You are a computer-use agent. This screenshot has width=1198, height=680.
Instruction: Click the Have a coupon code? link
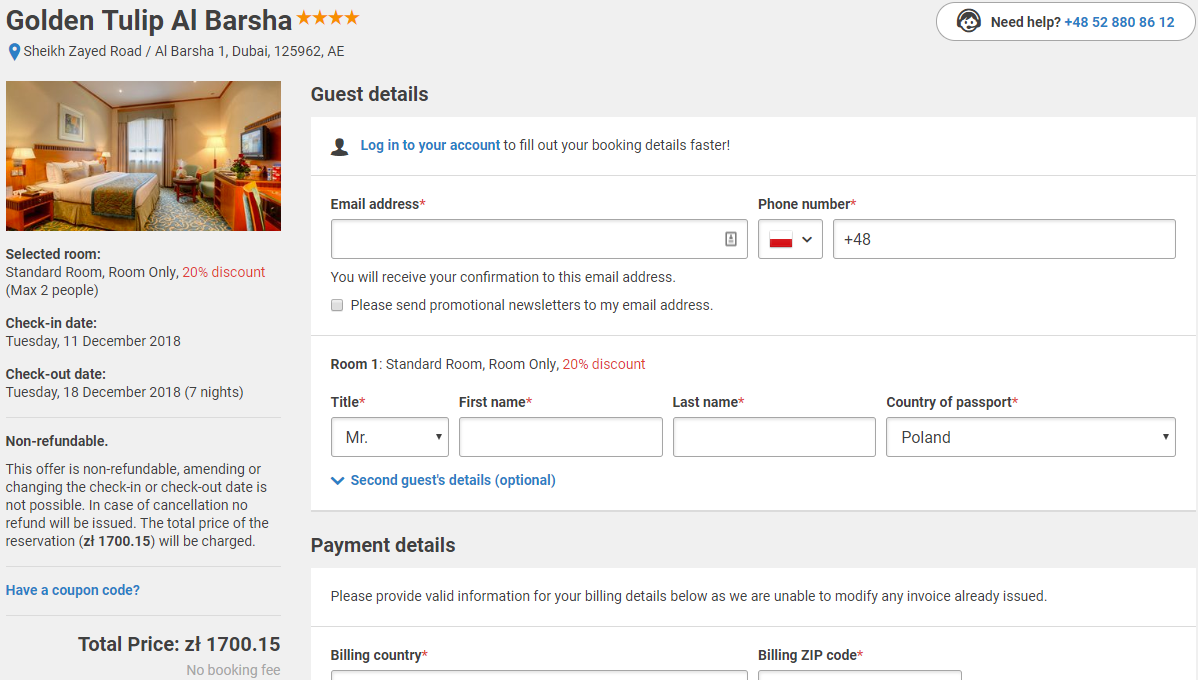(x=73, y=590)
